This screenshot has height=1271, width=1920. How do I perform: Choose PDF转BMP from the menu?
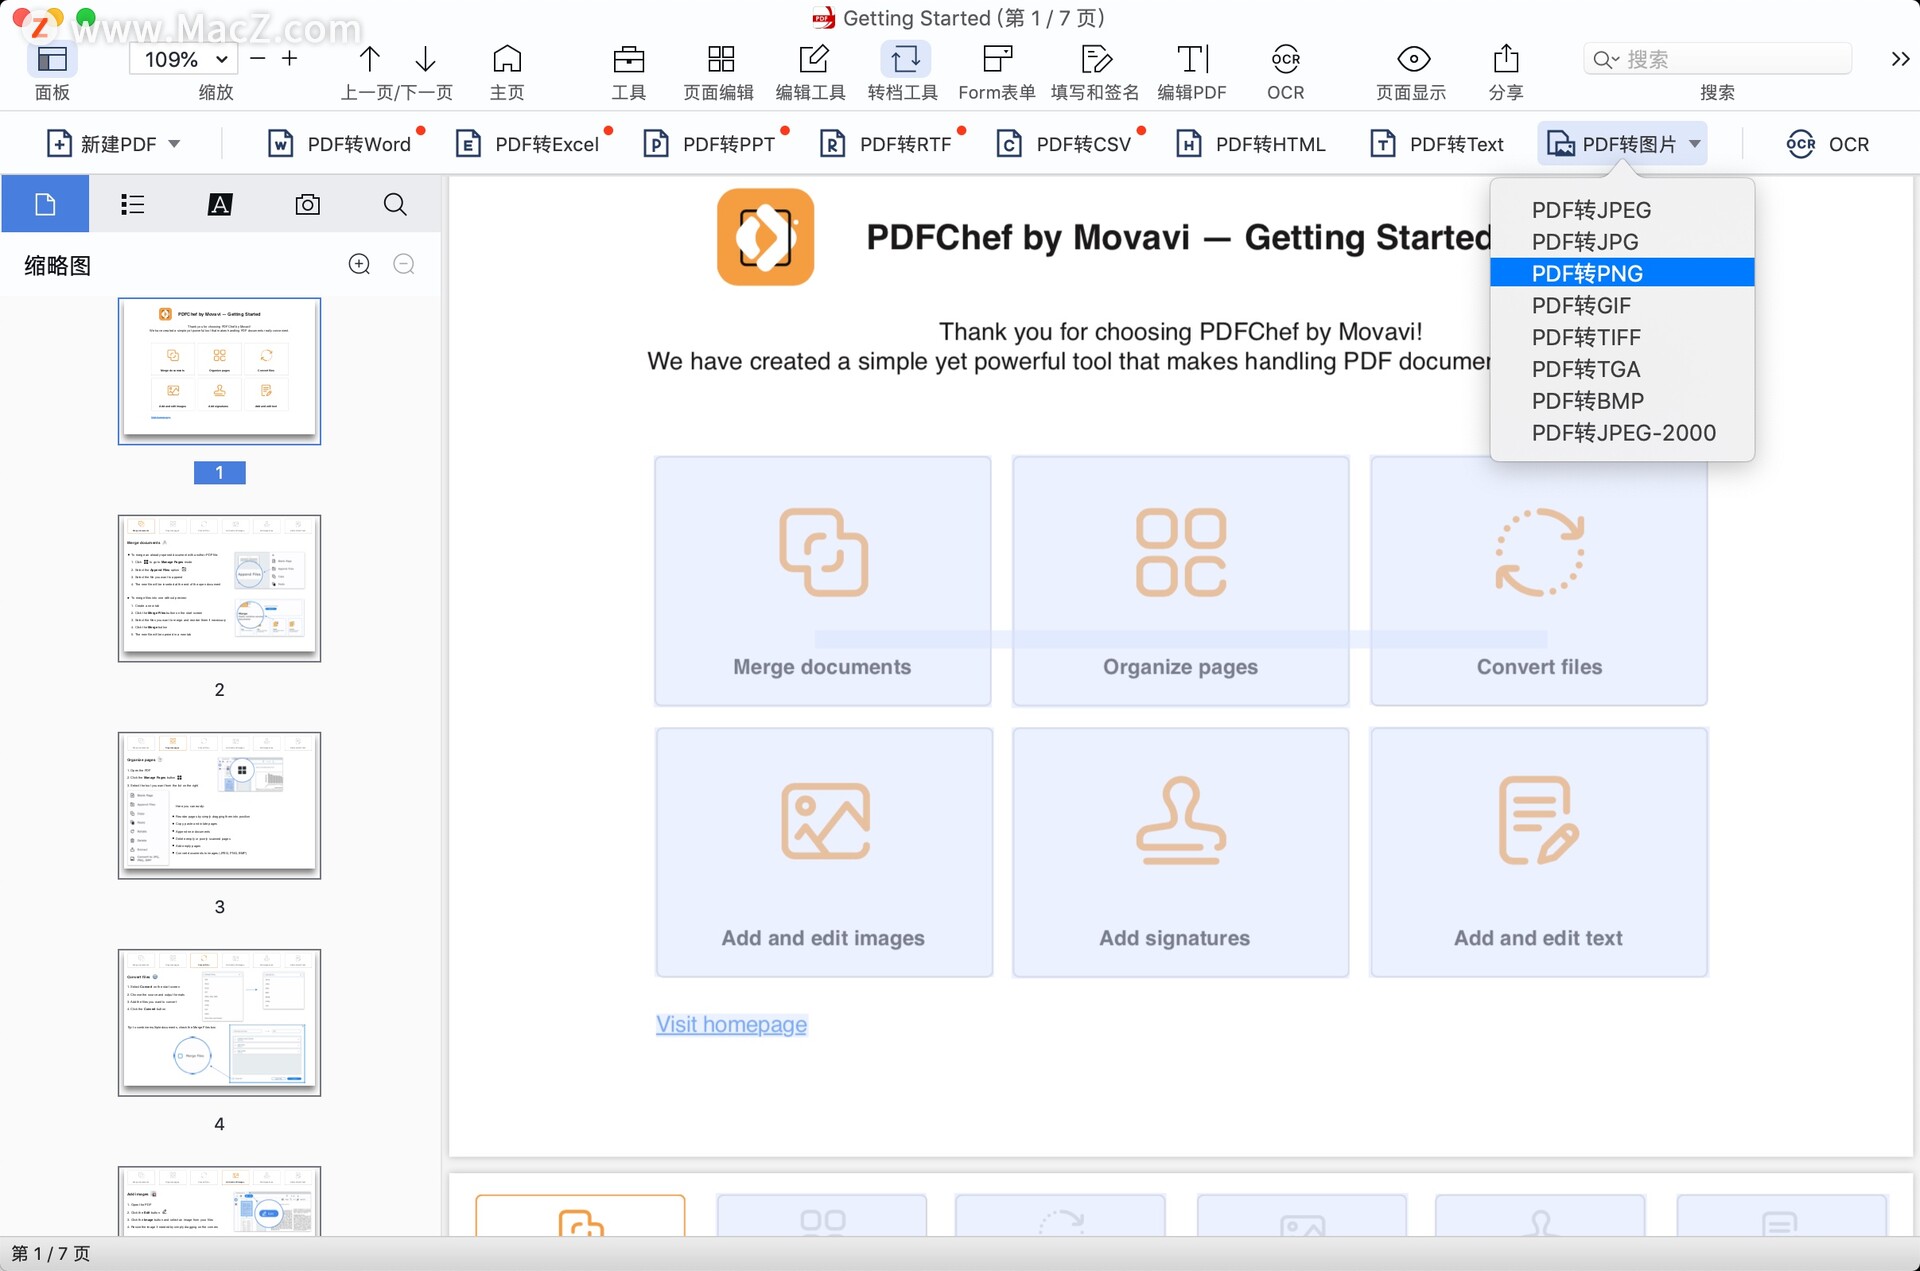[x=1622, y=401]
